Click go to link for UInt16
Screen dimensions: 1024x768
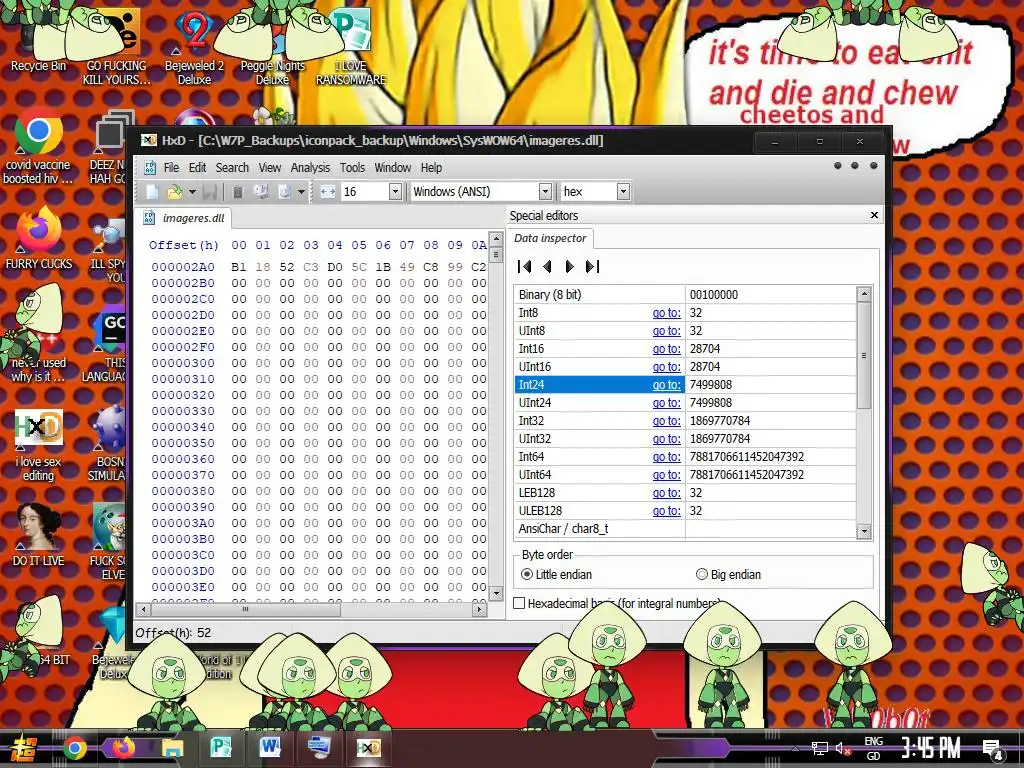666,367
